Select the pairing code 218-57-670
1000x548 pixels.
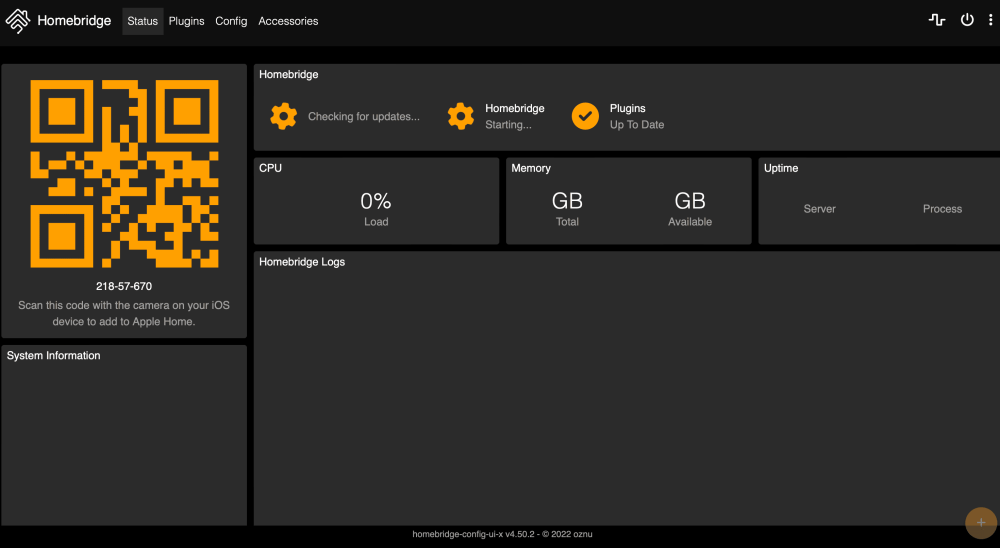pyautogui.click(x=124, y=286)
